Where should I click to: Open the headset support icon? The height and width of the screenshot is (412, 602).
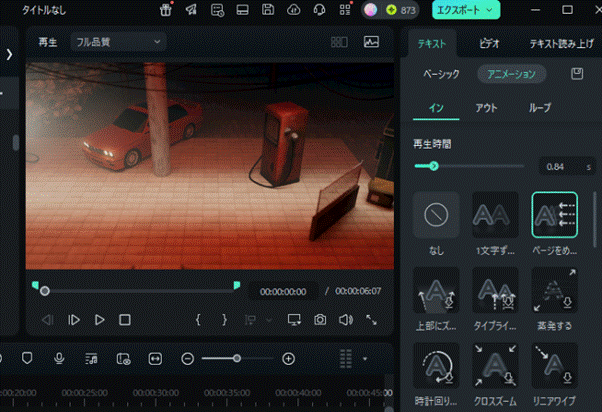[318, 10]
